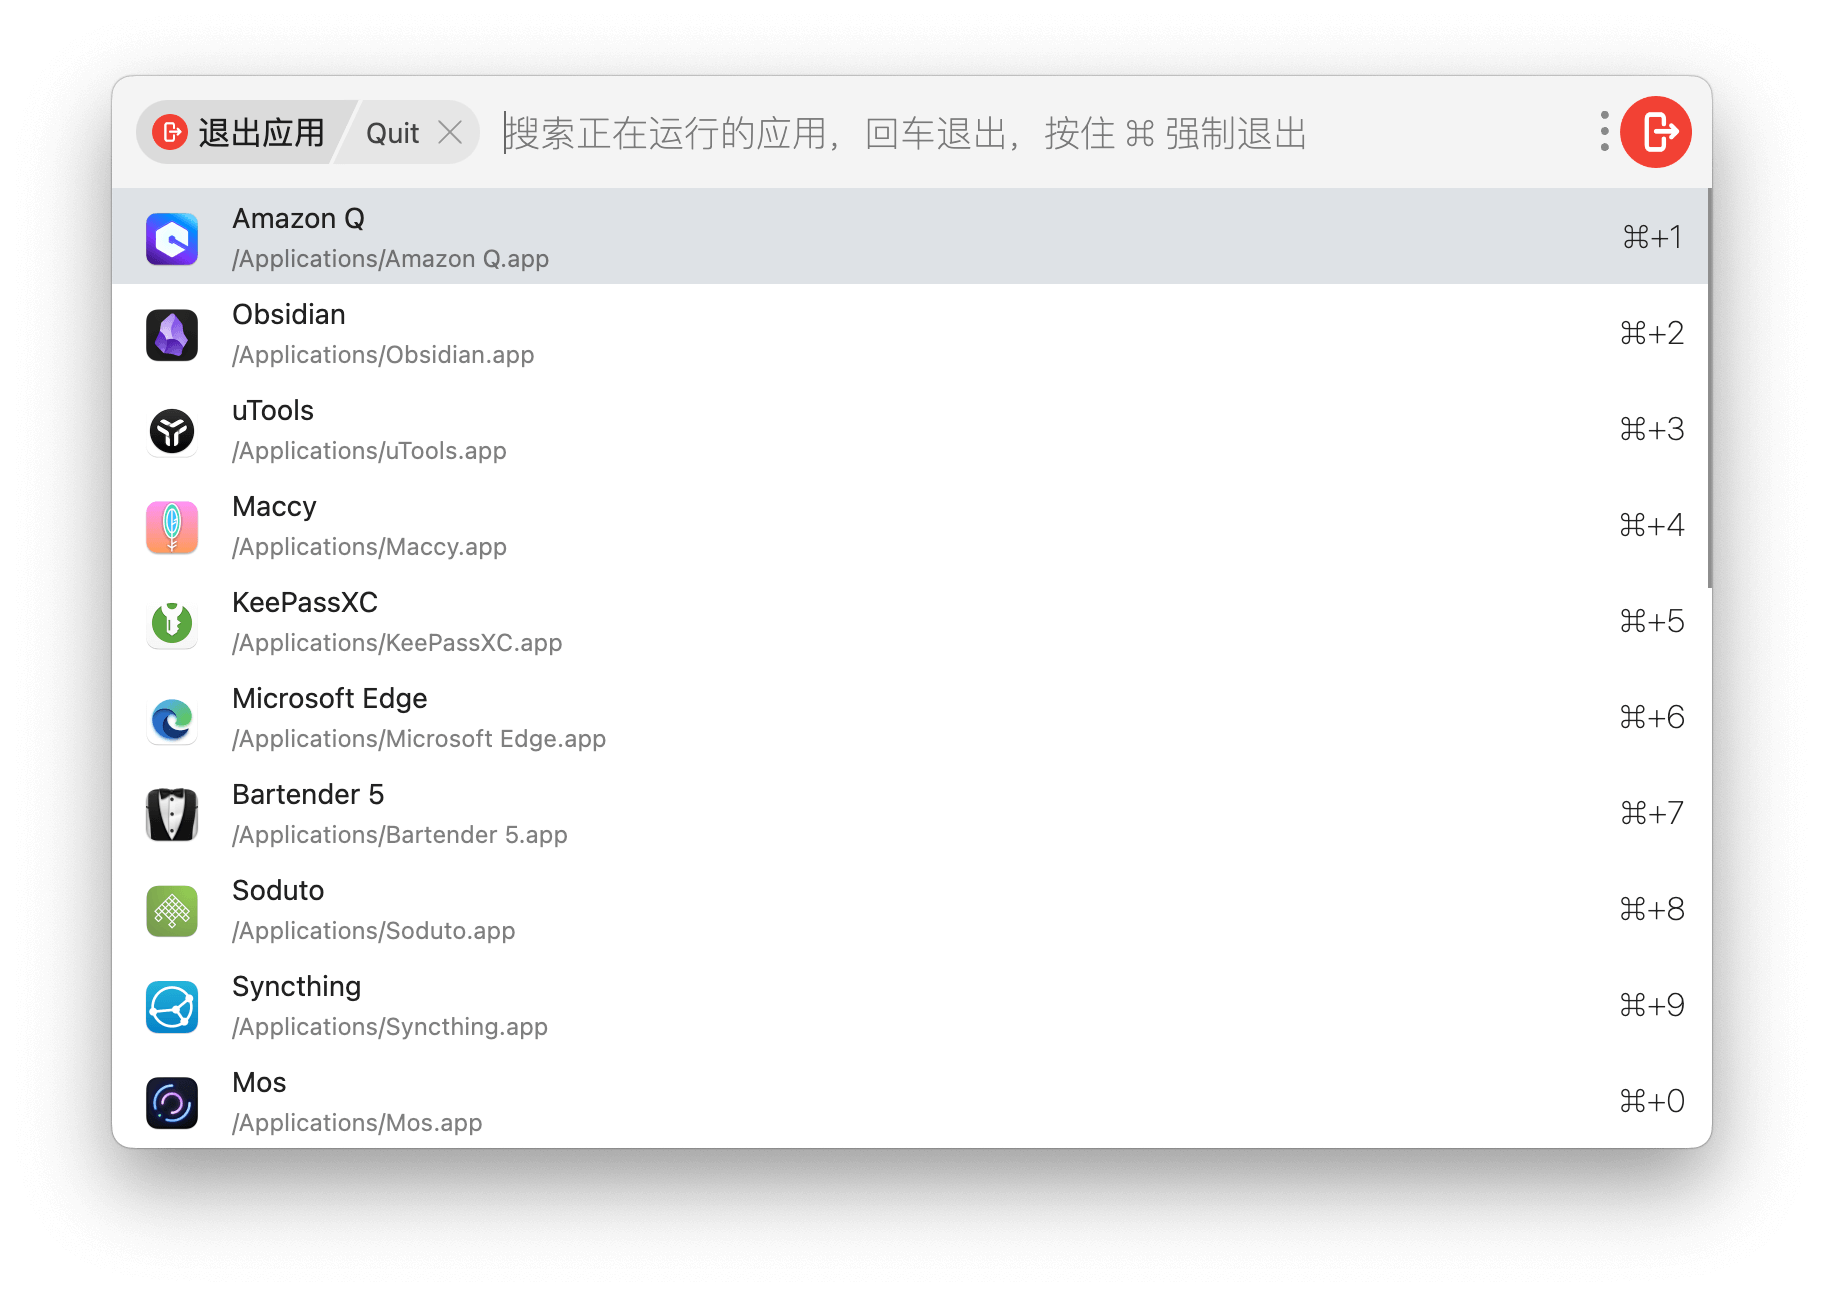Remove the Quit tag with the X
Image resolution: width=1824 pixels, height=1296 pixels.
[x=450, y=132]
